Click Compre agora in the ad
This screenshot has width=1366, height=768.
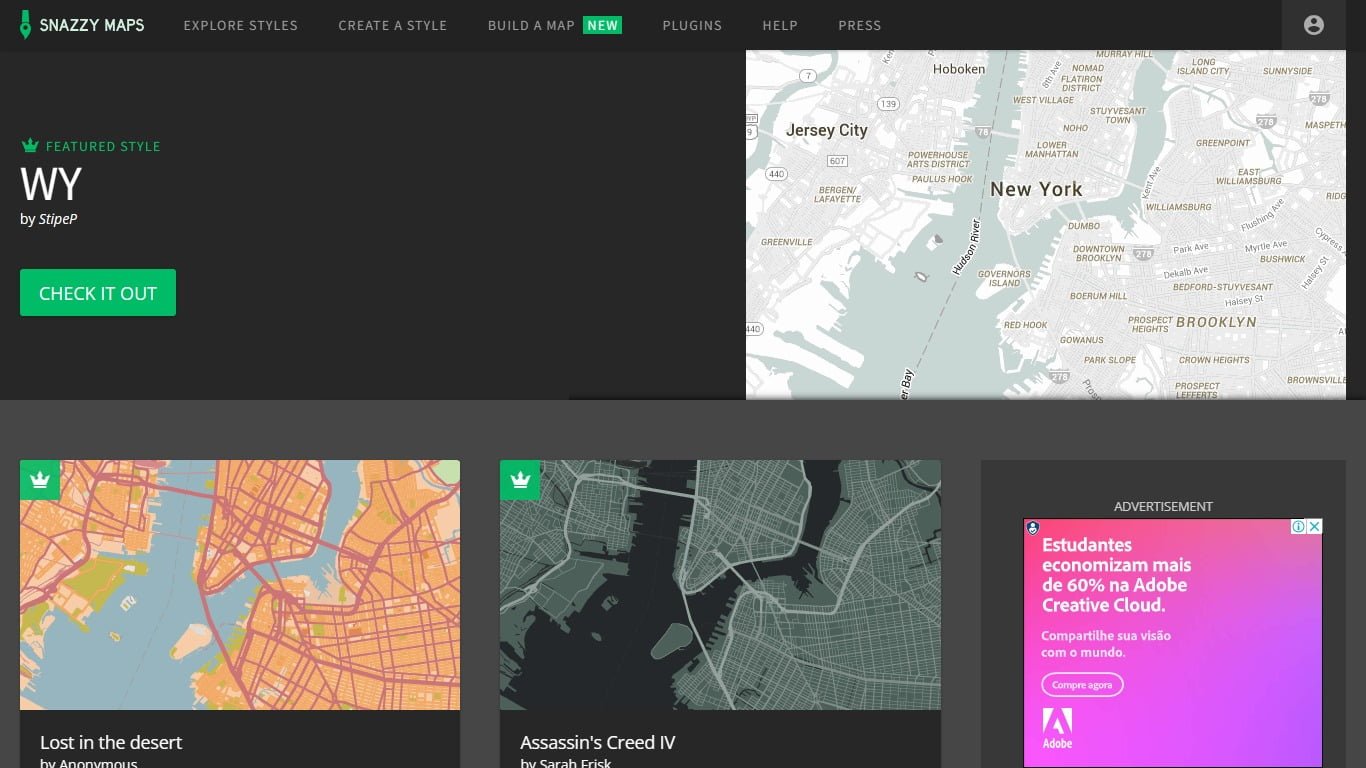(1082, 685)
